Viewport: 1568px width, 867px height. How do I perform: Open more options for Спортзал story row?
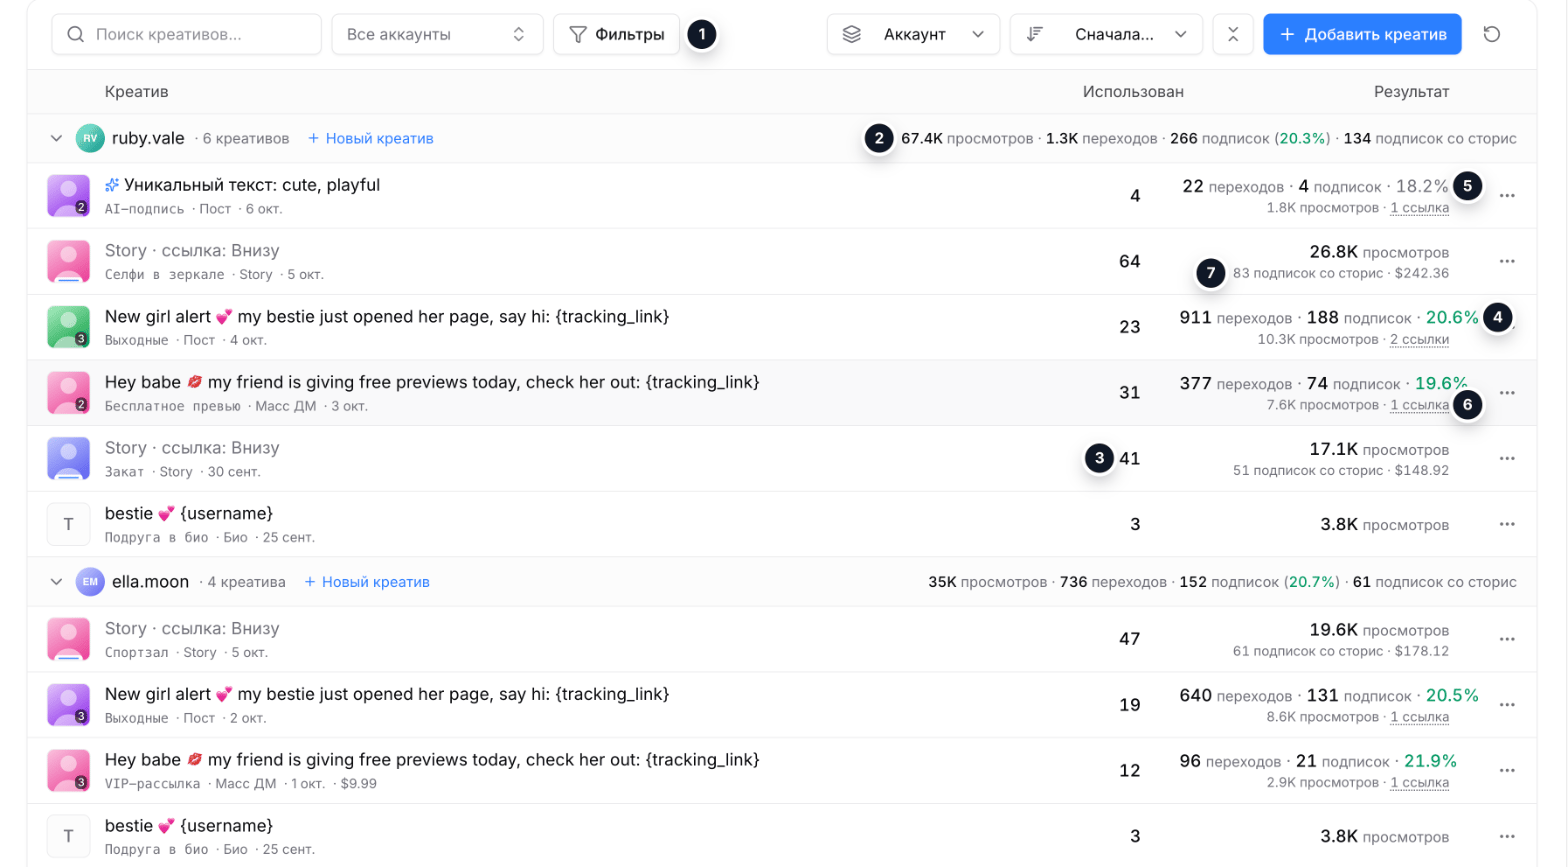pyautogui.click(x=1507, y=639)
